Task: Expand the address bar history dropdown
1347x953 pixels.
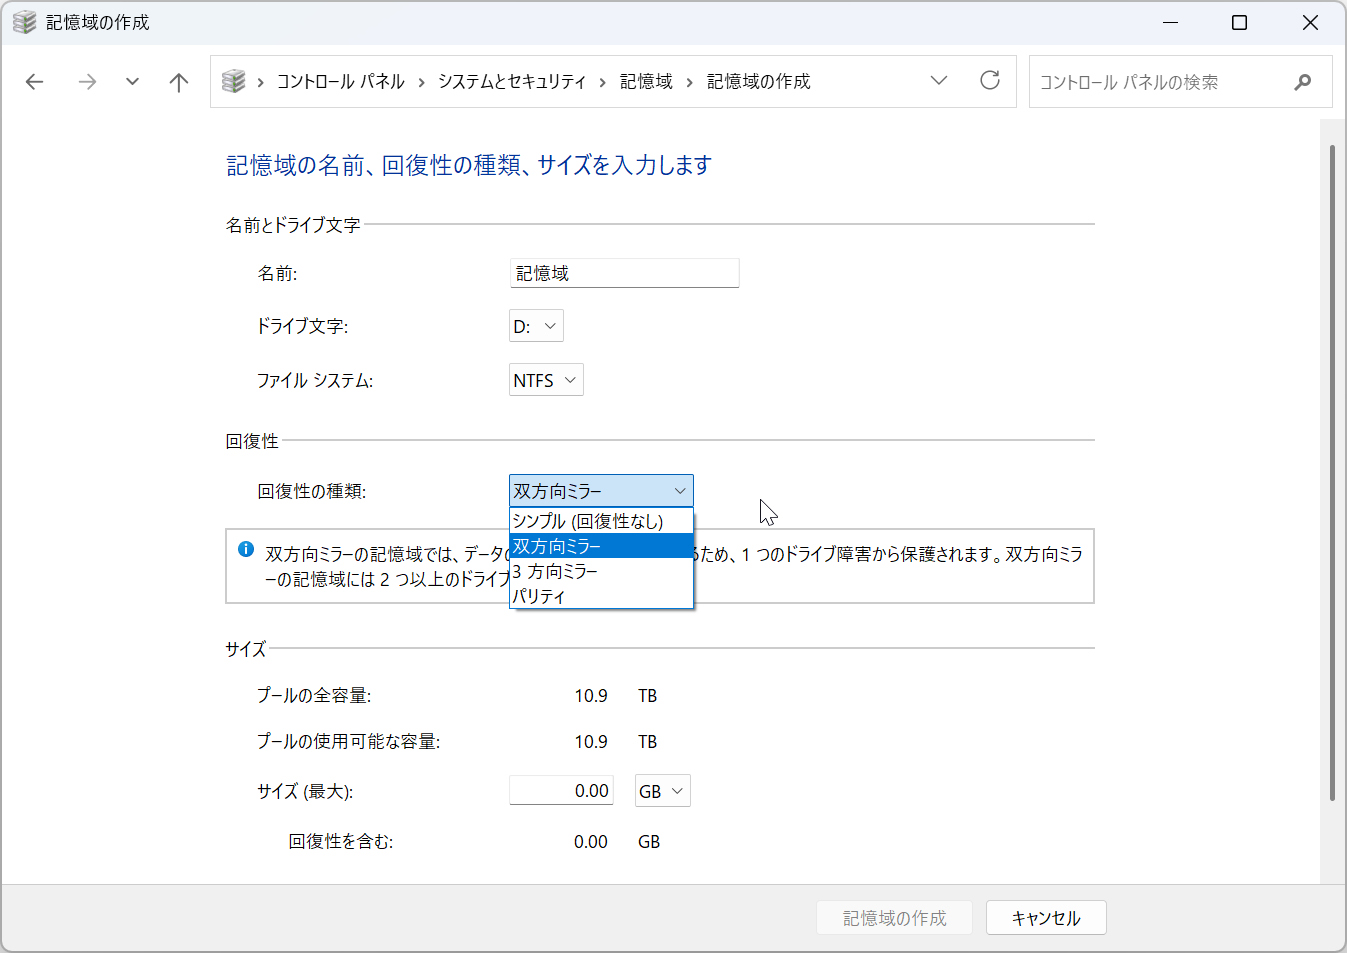Action: point(939,80)
